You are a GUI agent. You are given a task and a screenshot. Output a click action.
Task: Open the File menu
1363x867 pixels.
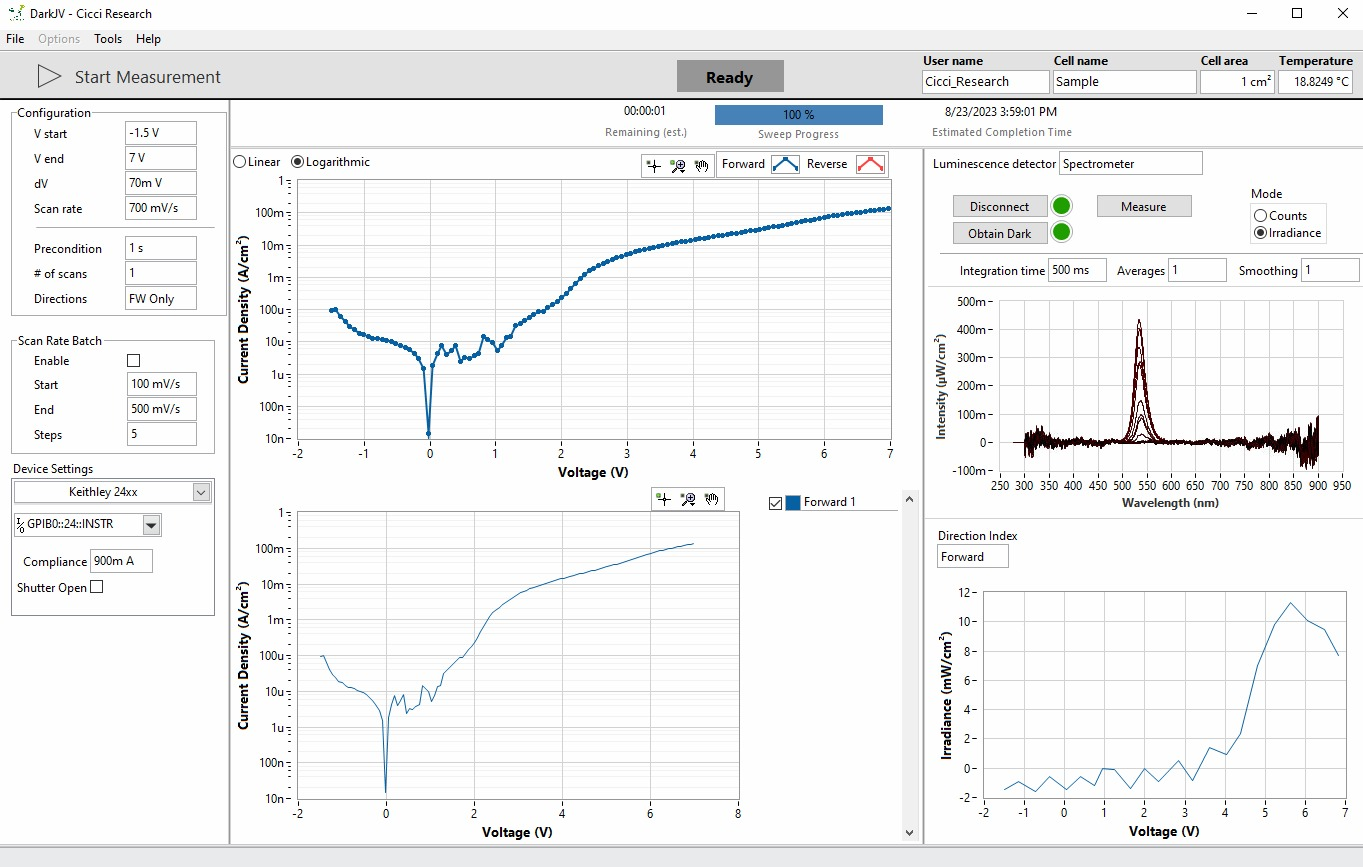tap(15, 39)
